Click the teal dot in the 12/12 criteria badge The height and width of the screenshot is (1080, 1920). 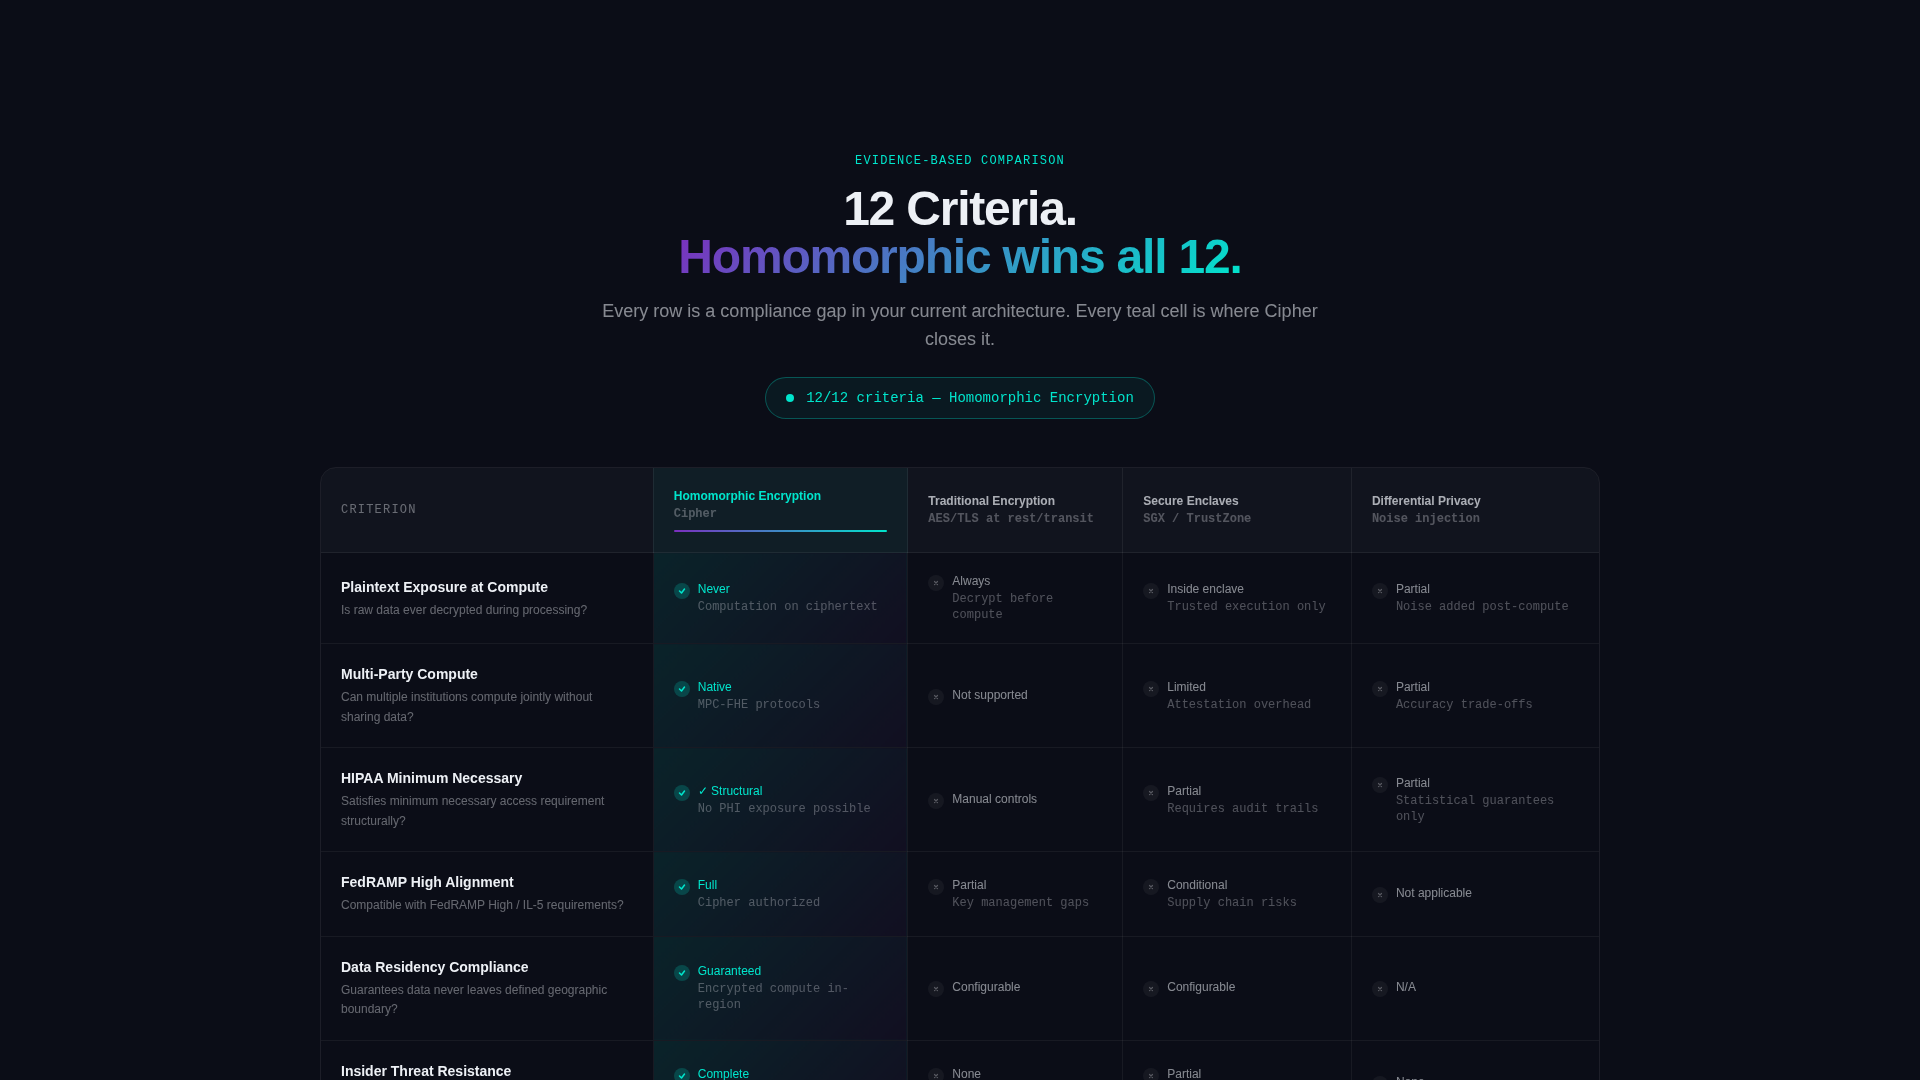(x=790, y=398)
